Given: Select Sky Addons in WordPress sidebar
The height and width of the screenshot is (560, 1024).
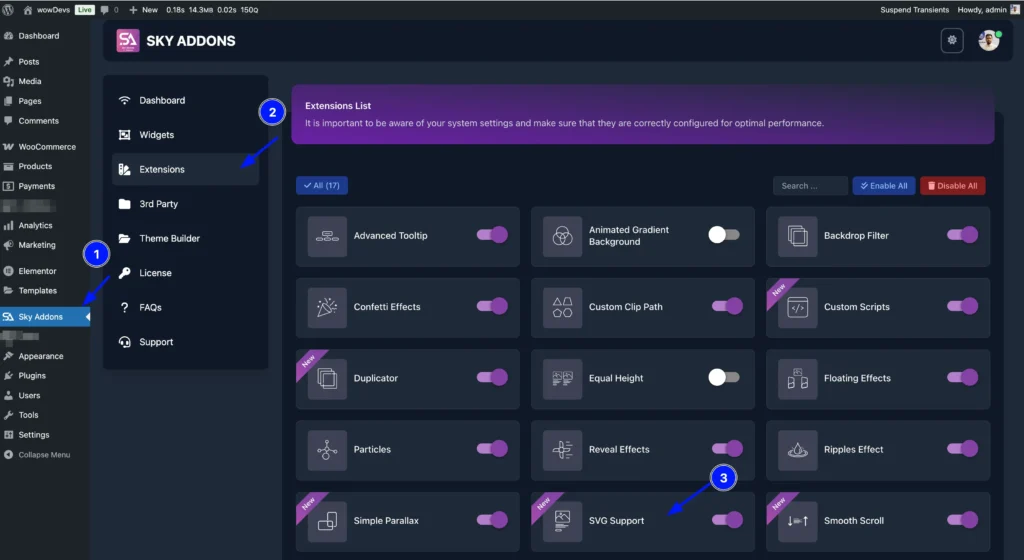Looking at the screenshot, I should pyautogui.click(x=45, y=317).
